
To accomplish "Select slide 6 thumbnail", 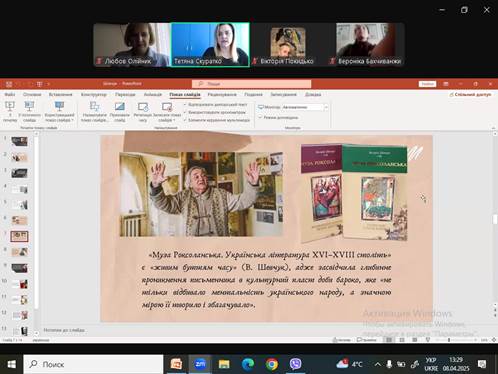I will (x=19, y=220).
